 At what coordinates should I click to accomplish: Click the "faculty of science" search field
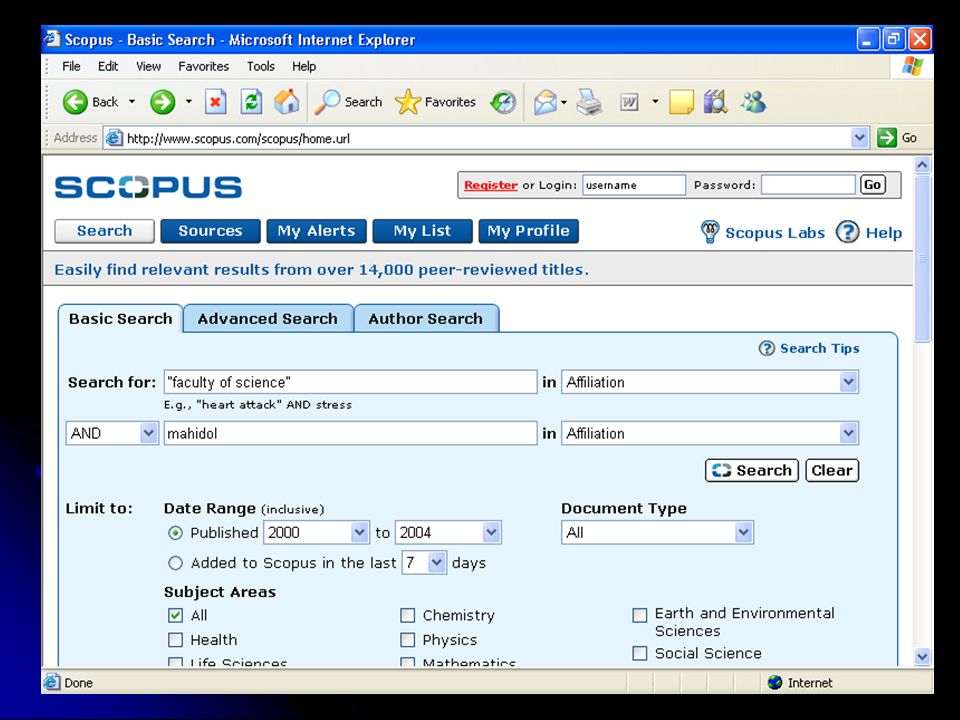(350, 382)
